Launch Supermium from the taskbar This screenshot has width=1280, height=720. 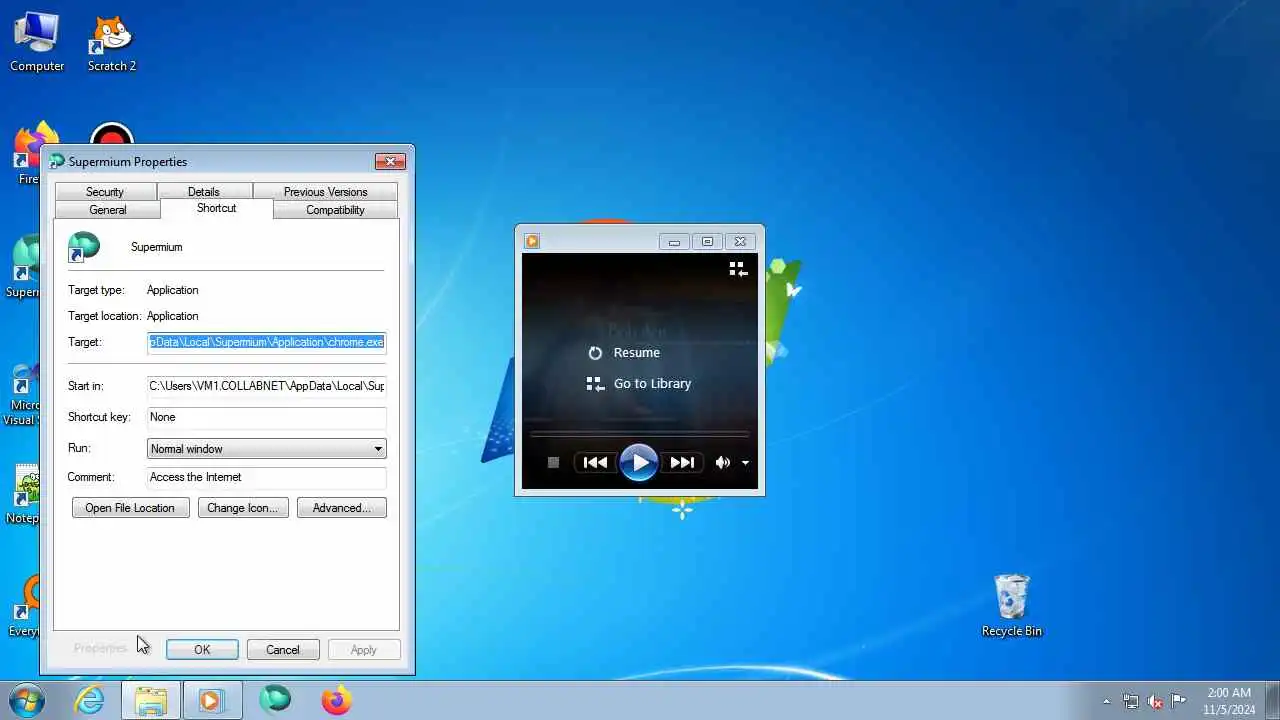275,700
